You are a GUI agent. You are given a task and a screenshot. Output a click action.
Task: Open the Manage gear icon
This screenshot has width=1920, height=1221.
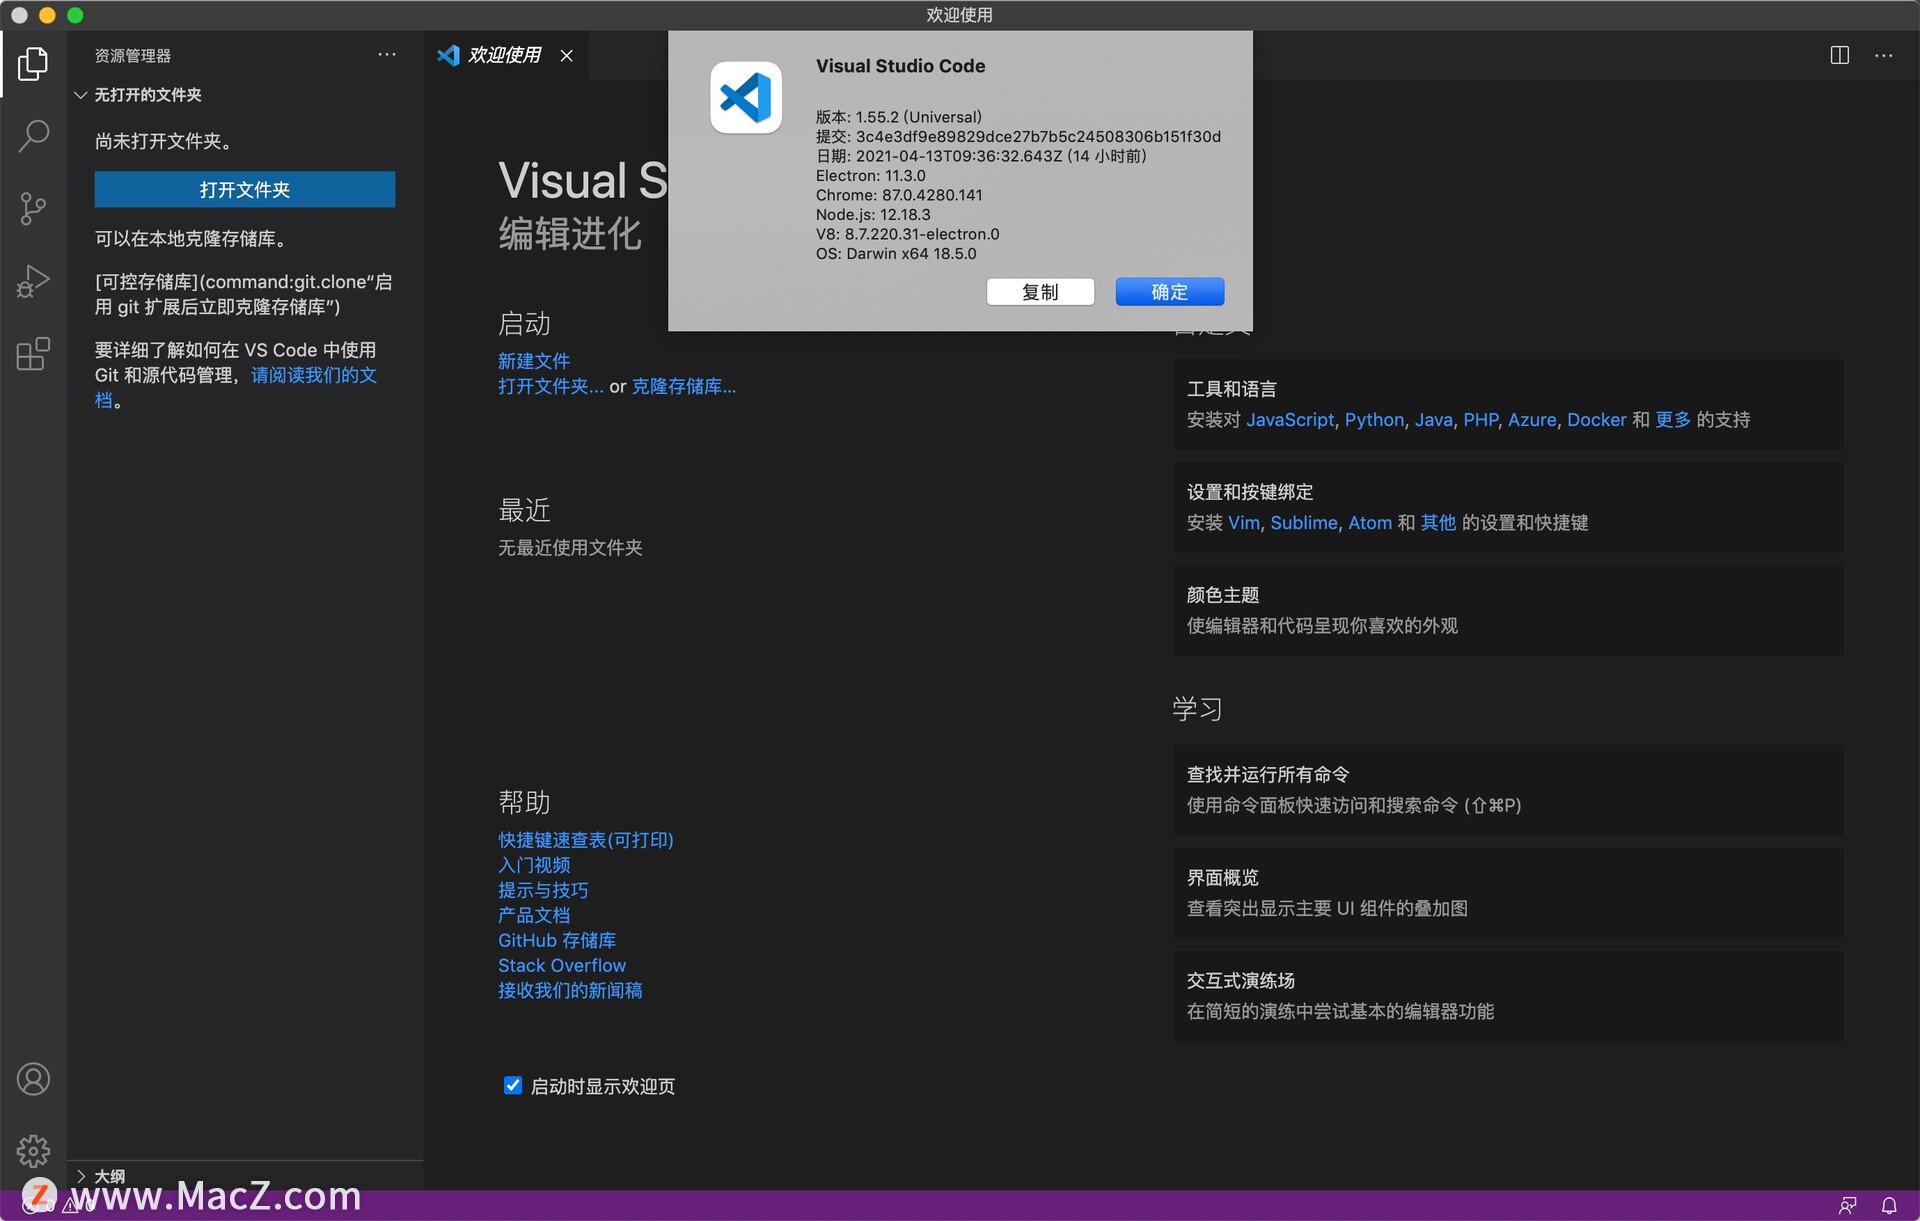(33, 1151)
